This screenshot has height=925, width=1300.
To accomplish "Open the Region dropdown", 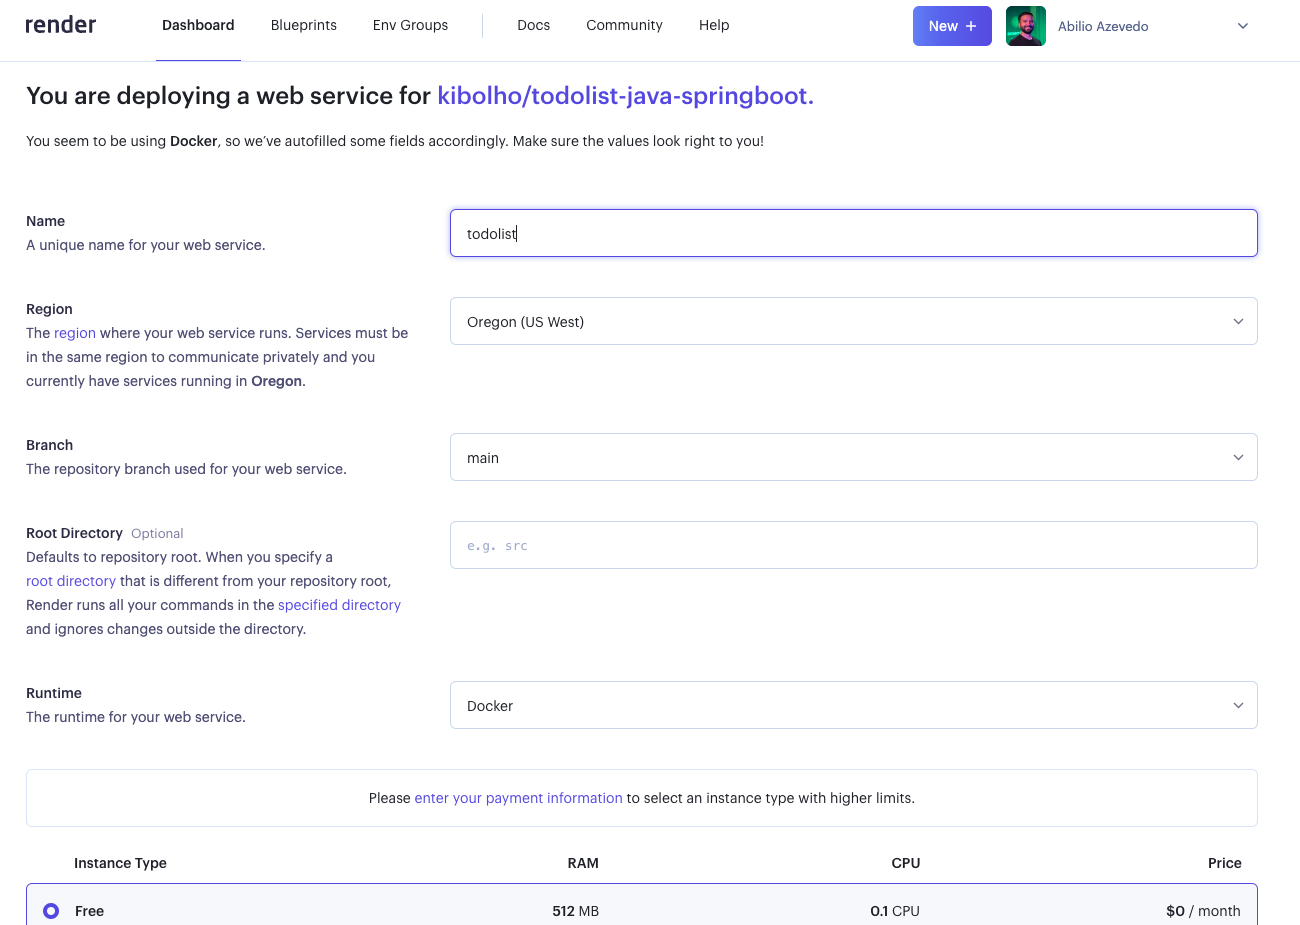I will tap(854, 321).
